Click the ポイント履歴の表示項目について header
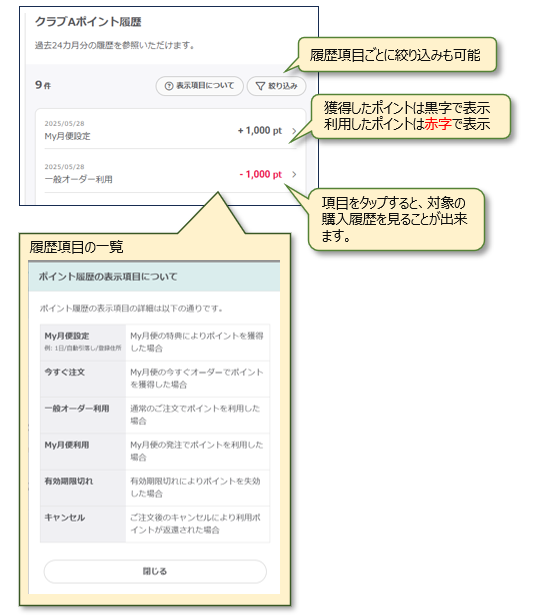The width and height of the screenshot is (534, 615). pos(154,277)
